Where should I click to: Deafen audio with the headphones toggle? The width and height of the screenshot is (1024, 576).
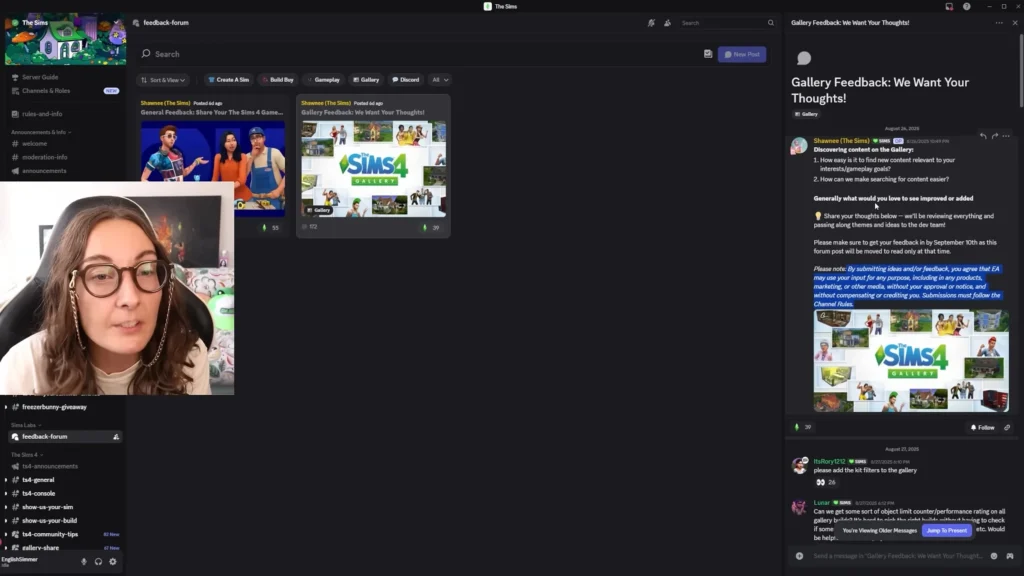click(98, 562)
